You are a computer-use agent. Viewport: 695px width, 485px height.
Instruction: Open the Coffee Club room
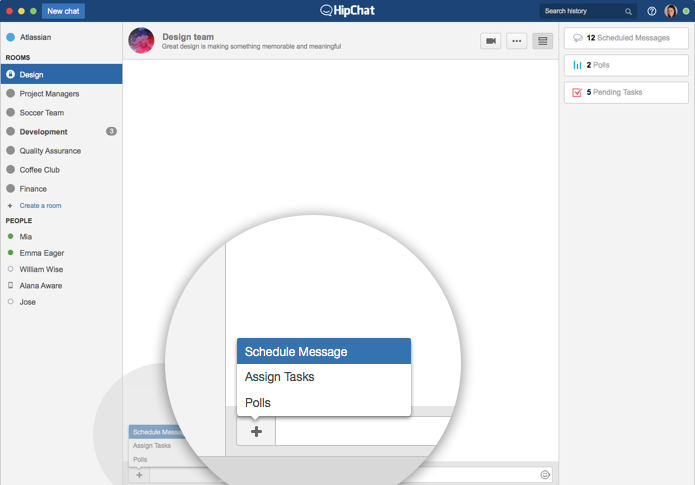(61, 170)
